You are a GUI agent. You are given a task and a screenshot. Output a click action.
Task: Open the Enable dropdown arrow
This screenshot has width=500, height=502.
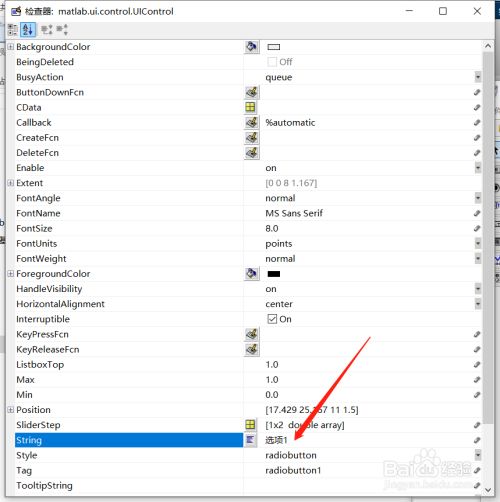(478, 168)
